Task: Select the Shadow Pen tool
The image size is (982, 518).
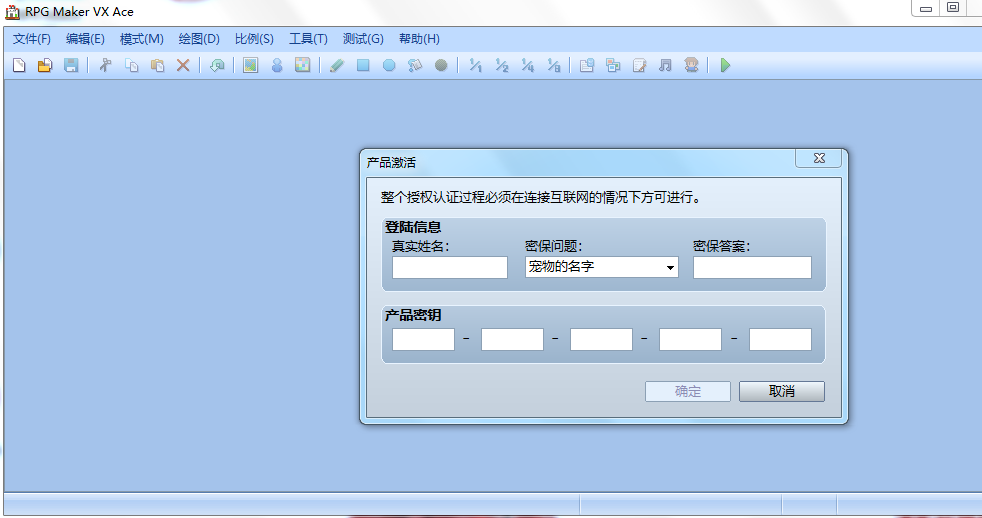Action: click(442, 65)
